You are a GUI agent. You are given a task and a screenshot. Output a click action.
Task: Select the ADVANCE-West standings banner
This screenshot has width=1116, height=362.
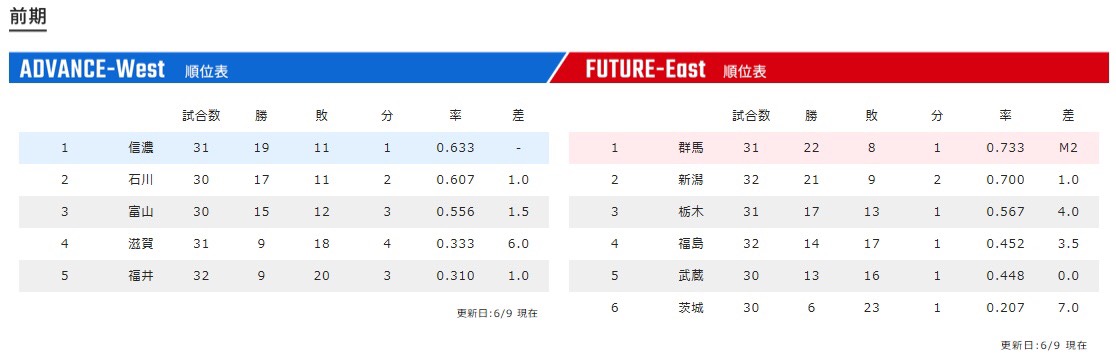tap(285, 68)
